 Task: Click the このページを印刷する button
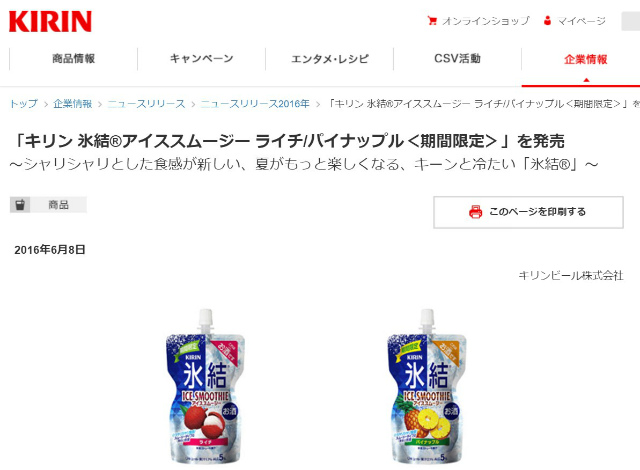529,212
